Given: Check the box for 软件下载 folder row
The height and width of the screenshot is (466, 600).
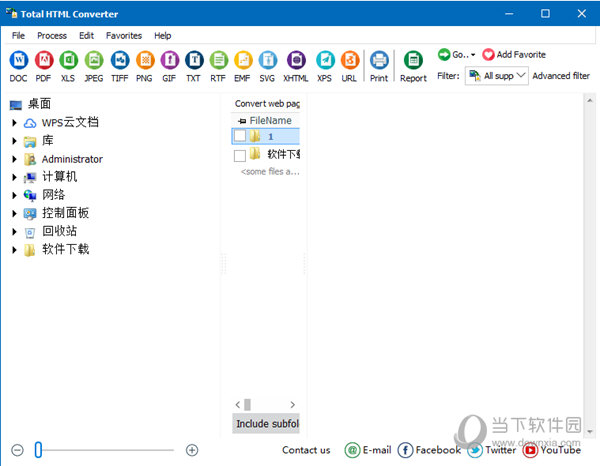Looking at the screenshot, I should pos(240,156).
